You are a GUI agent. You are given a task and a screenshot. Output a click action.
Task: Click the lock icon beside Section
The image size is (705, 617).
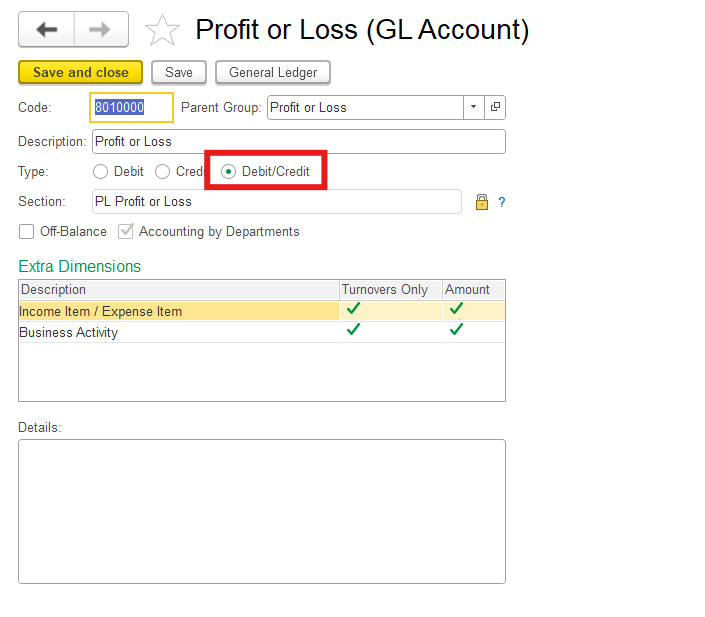481,202
